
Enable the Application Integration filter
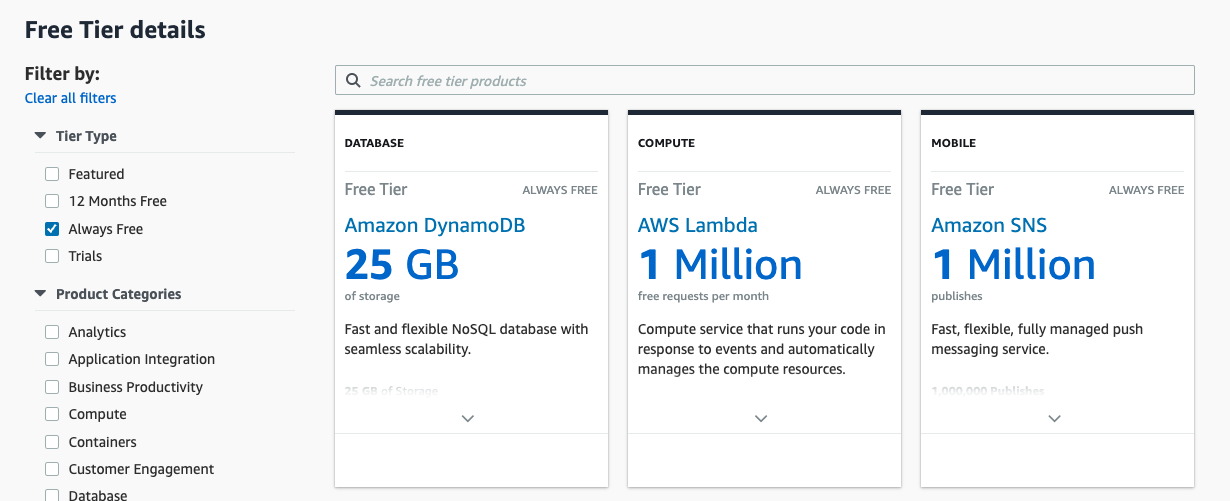[52, 359]
